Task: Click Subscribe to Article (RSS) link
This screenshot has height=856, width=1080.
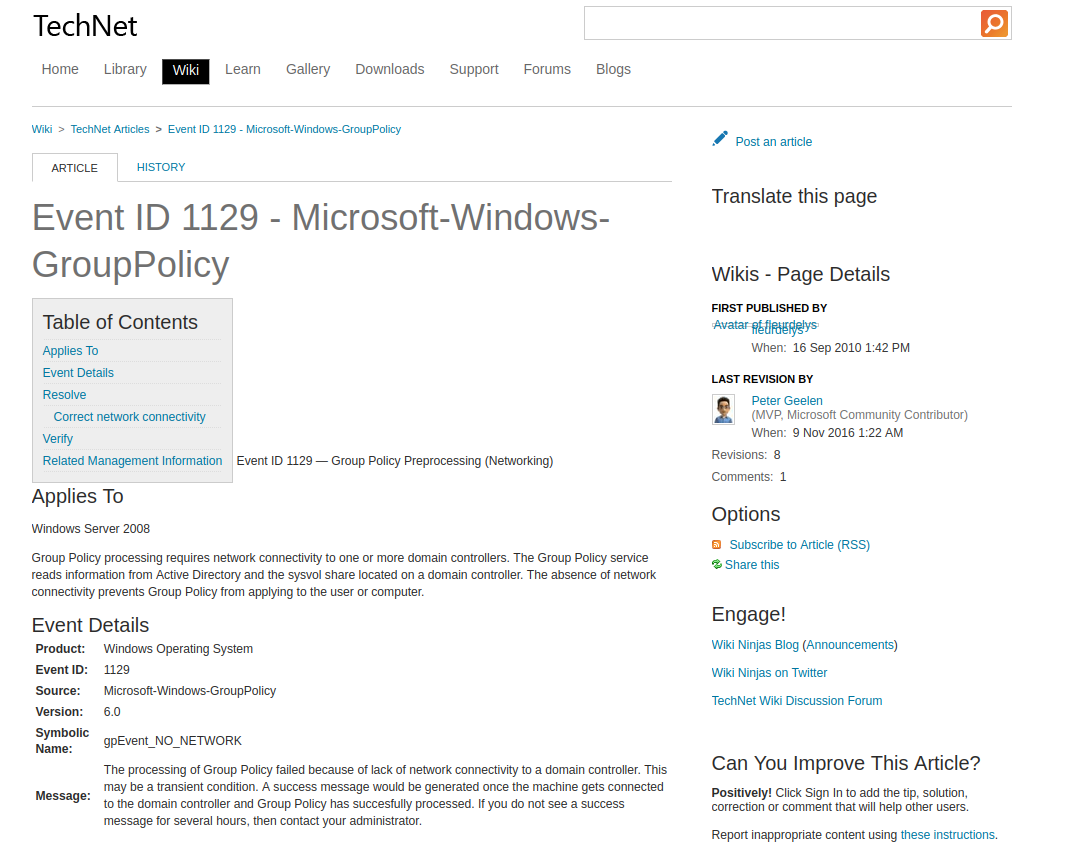Action: (800, 545)
